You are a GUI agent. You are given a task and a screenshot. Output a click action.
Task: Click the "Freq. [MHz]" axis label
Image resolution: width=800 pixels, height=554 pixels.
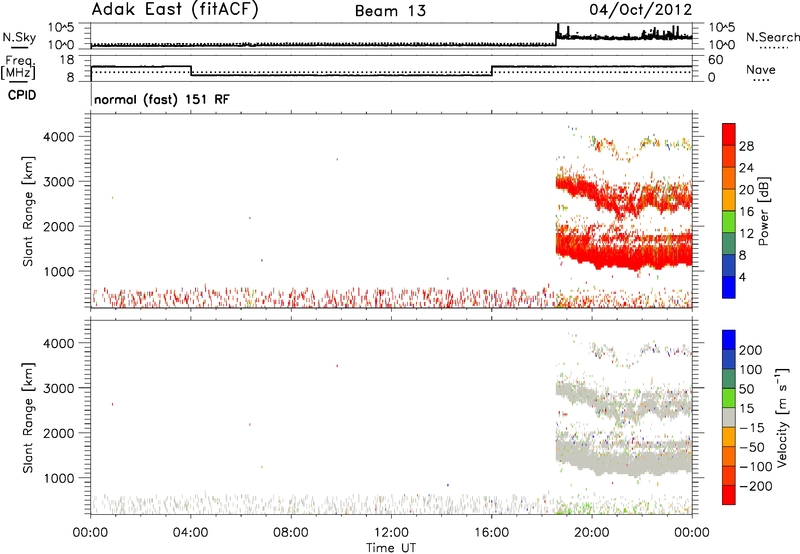pyautogui.click(x=18, y=67)
